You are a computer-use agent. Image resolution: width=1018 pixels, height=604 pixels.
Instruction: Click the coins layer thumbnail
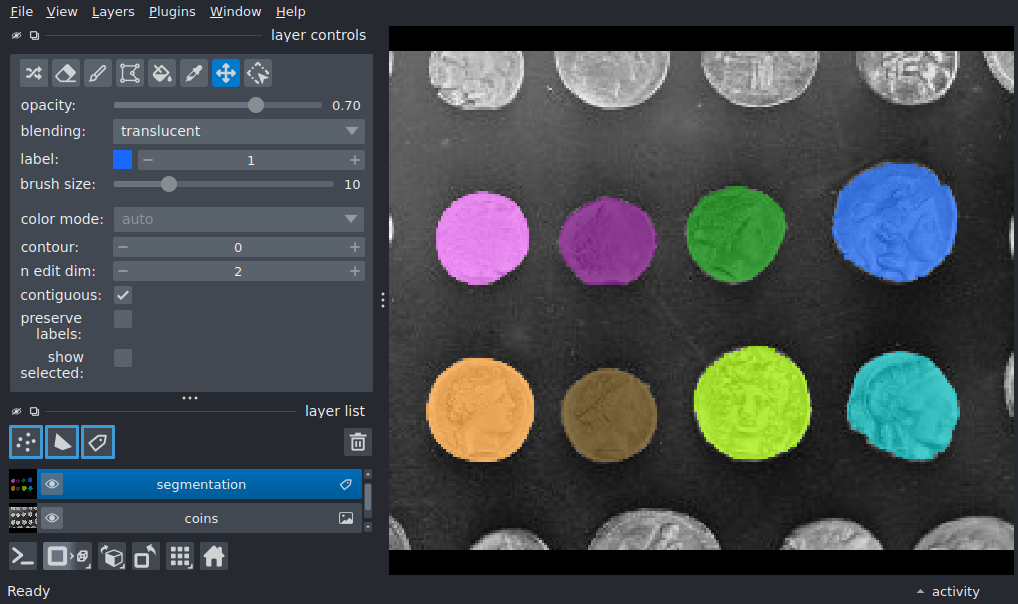click(x=23, y=518)
